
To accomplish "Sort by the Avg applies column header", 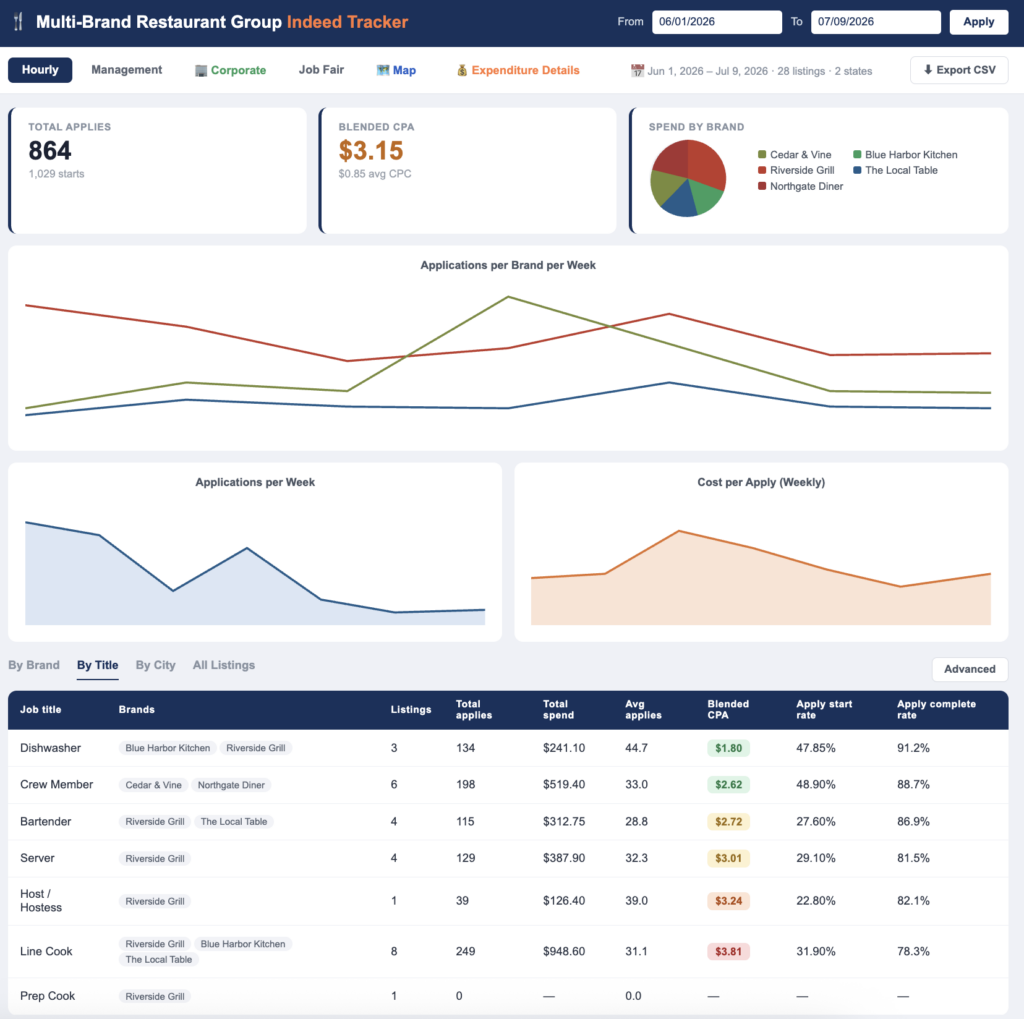I will pyautogui.click(x=643, y=709).
